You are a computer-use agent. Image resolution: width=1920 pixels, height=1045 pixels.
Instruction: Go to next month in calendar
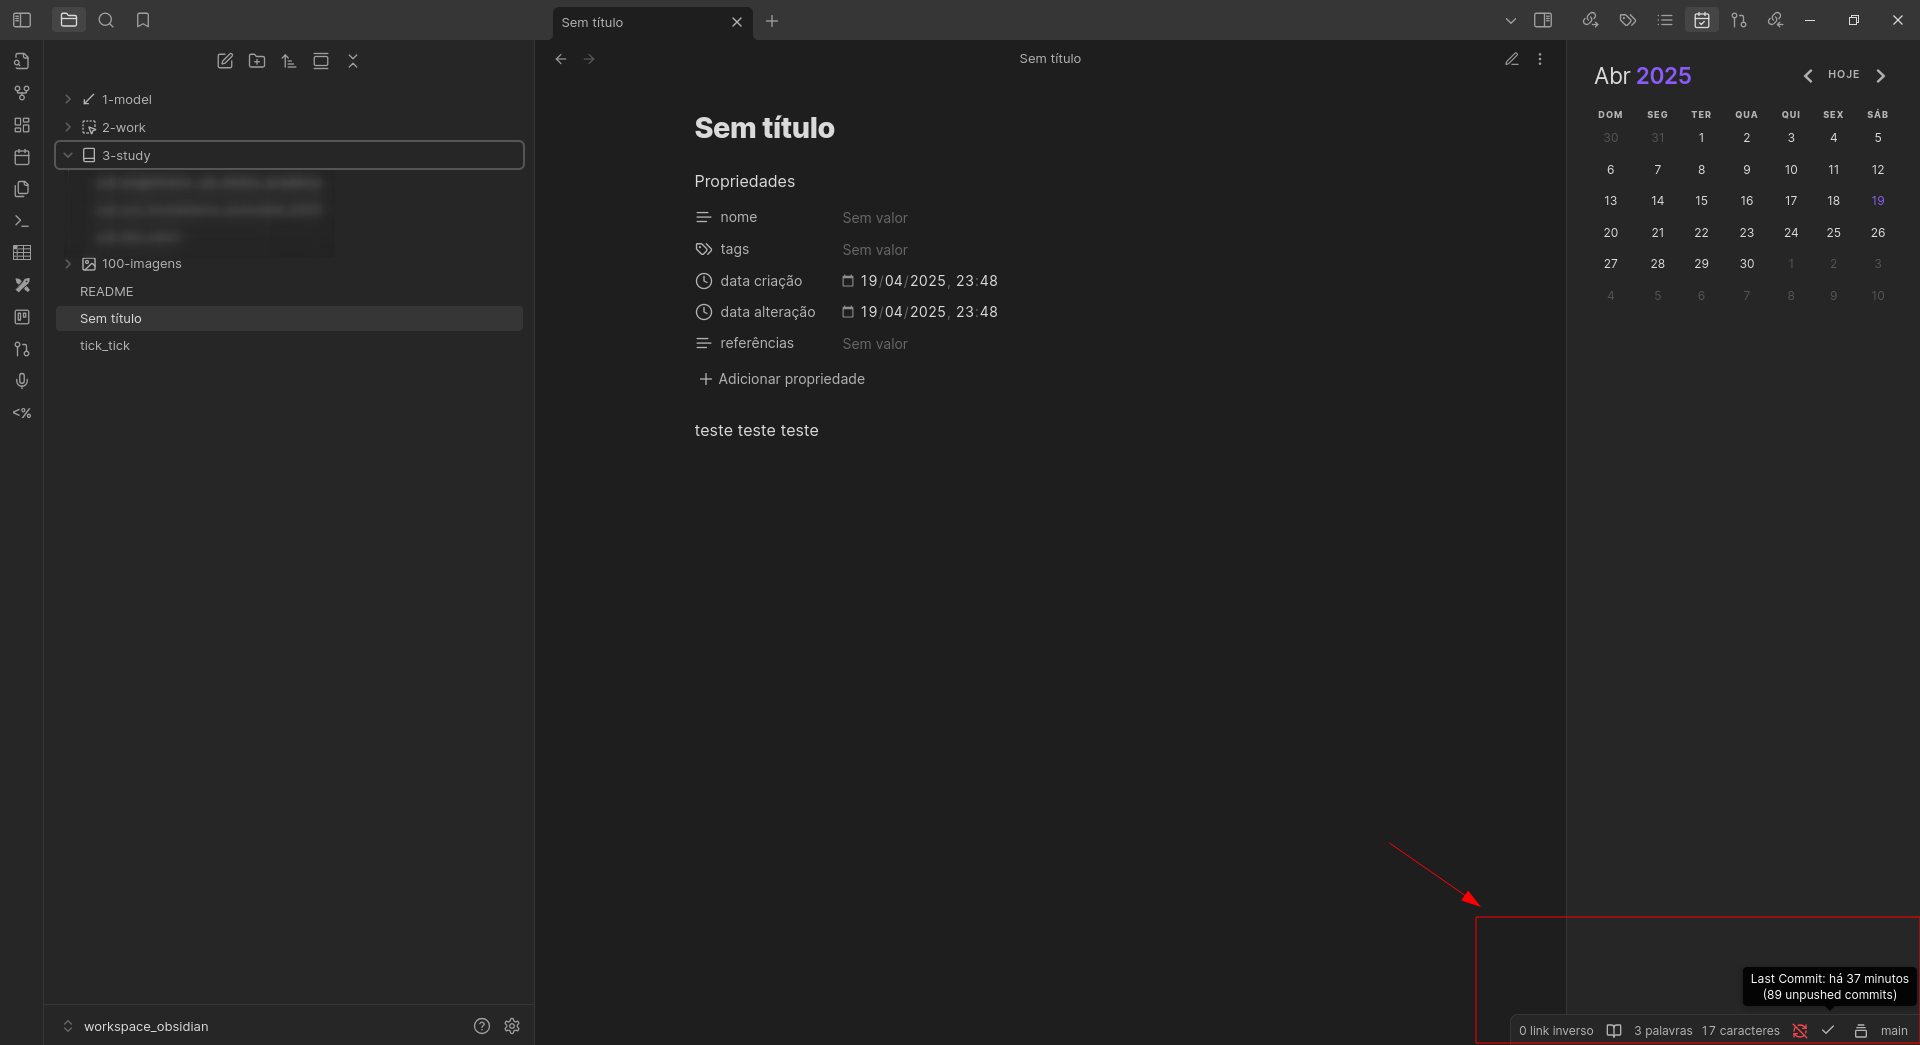[x=1881, y=76]
